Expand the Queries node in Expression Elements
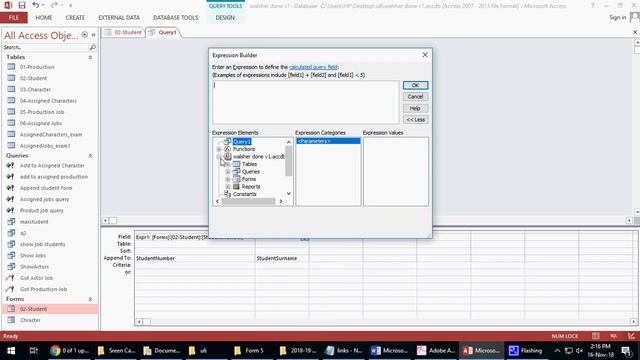The image size is (640, 360). point(228,172)
